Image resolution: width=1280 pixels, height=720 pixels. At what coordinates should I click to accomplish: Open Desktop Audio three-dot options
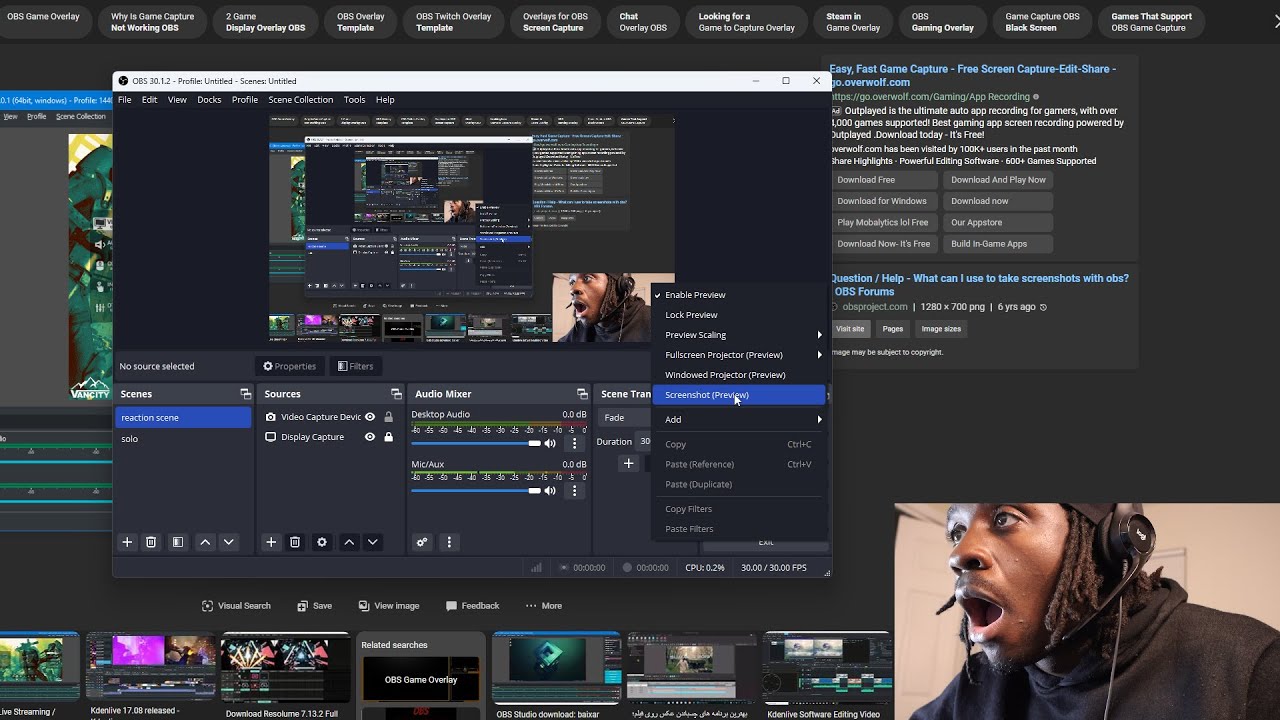[x=574, y=443]
